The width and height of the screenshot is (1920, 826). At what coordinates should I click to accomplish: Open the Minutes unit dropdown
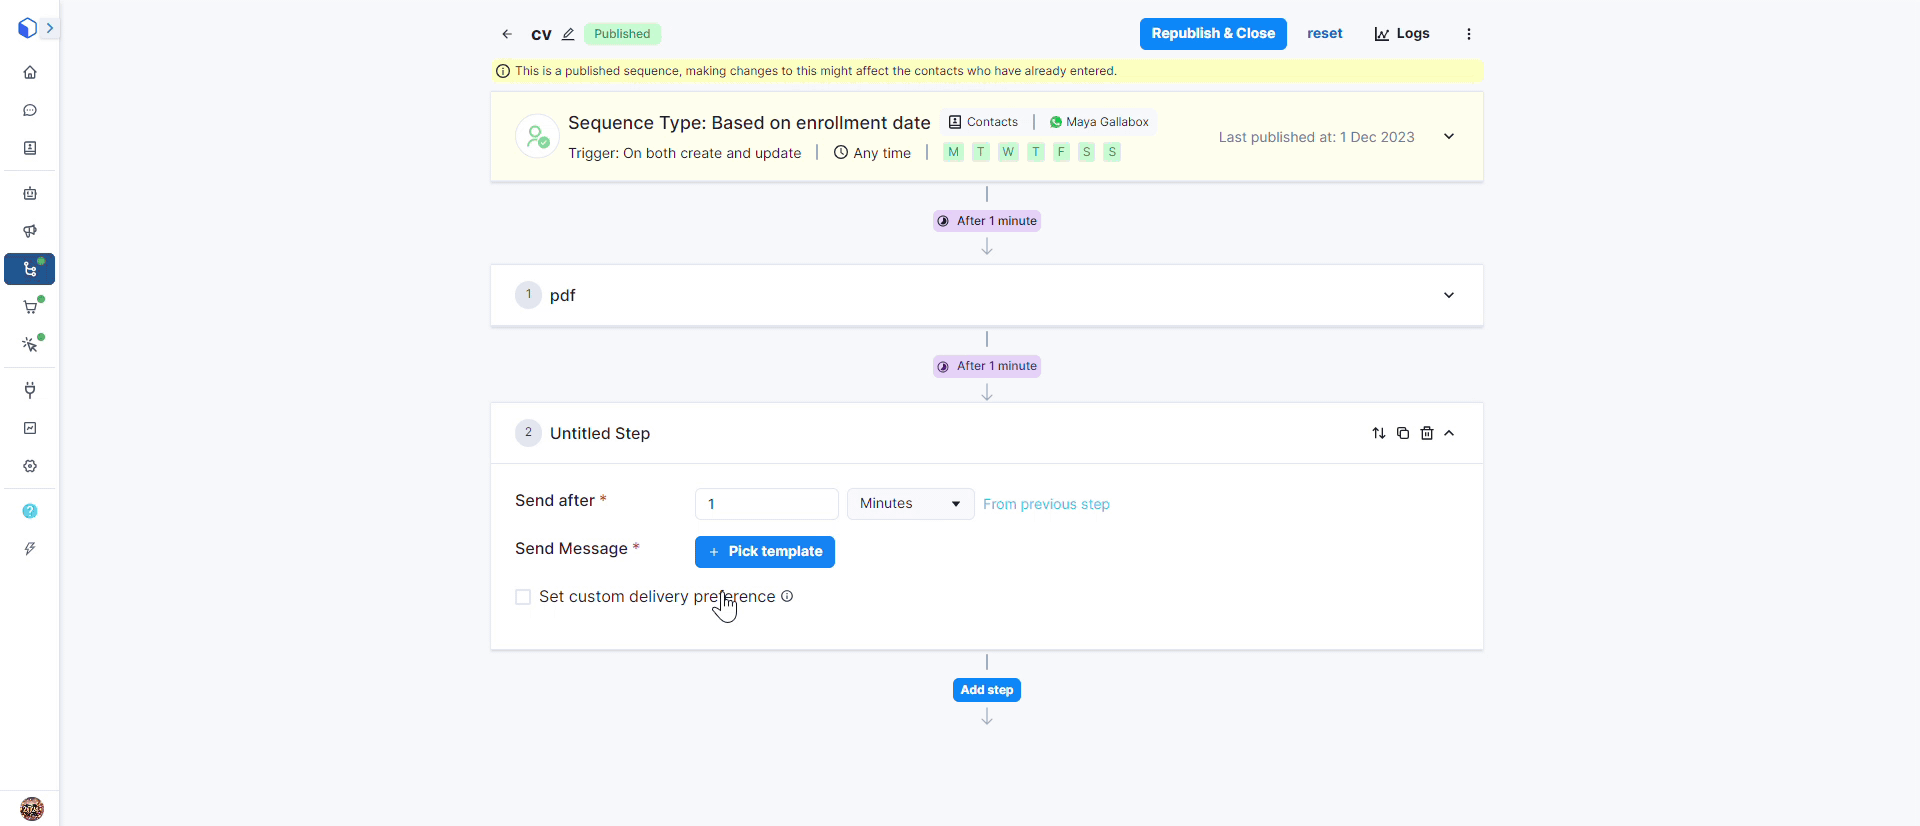(910, 504)
